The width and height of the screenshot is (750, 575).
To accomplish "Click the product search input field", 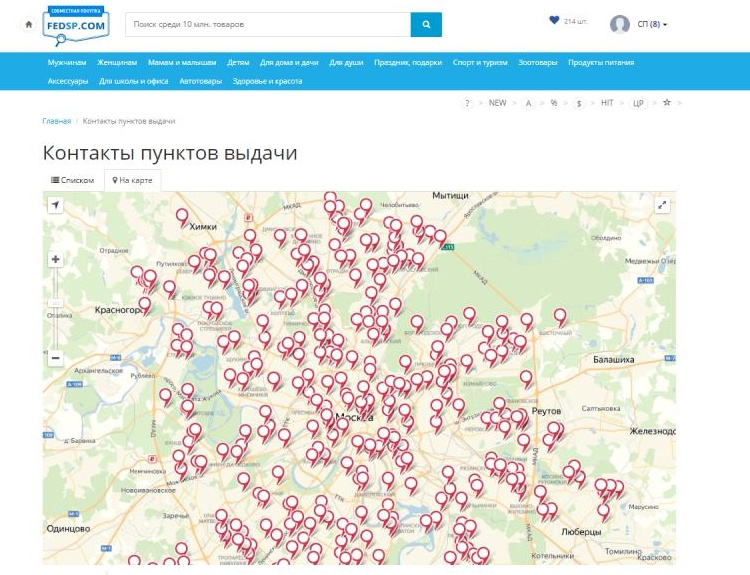I will [x=268, y=24].
